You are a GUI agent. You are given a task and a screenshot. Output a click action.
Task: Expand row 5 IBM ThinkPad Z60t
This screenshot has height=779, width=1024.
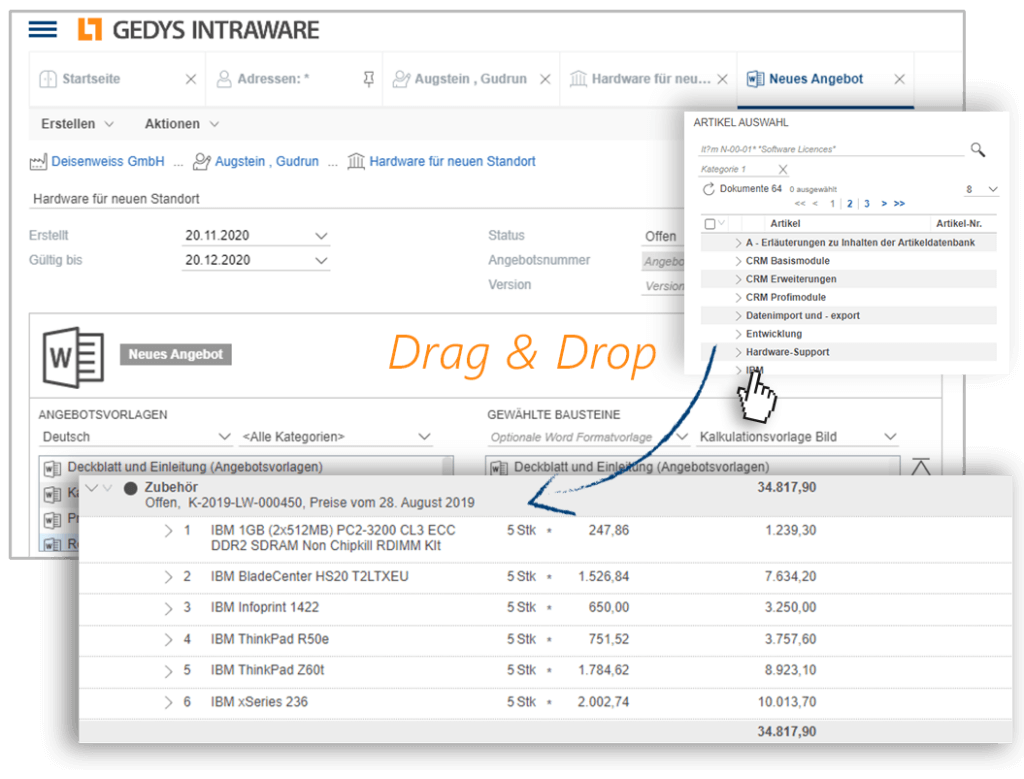(168, 671)
